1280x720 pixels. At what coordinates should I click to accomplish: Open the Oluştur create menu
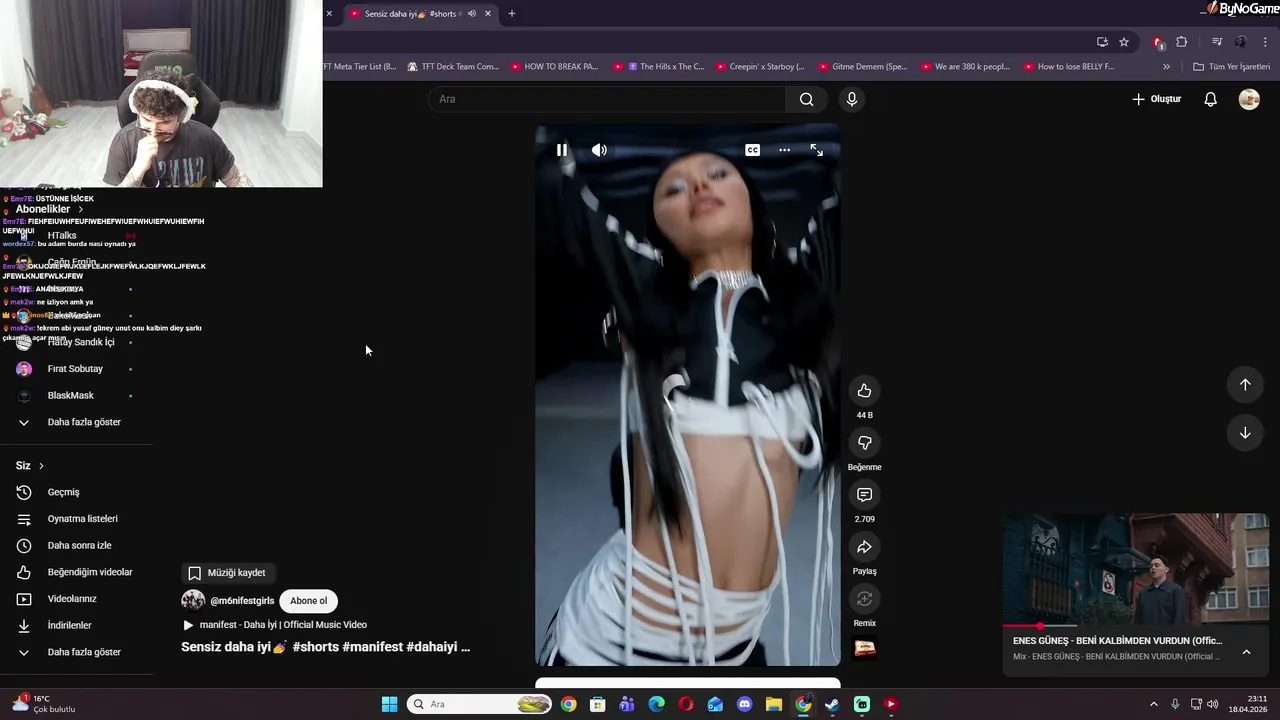click(x=1156, y=99)
